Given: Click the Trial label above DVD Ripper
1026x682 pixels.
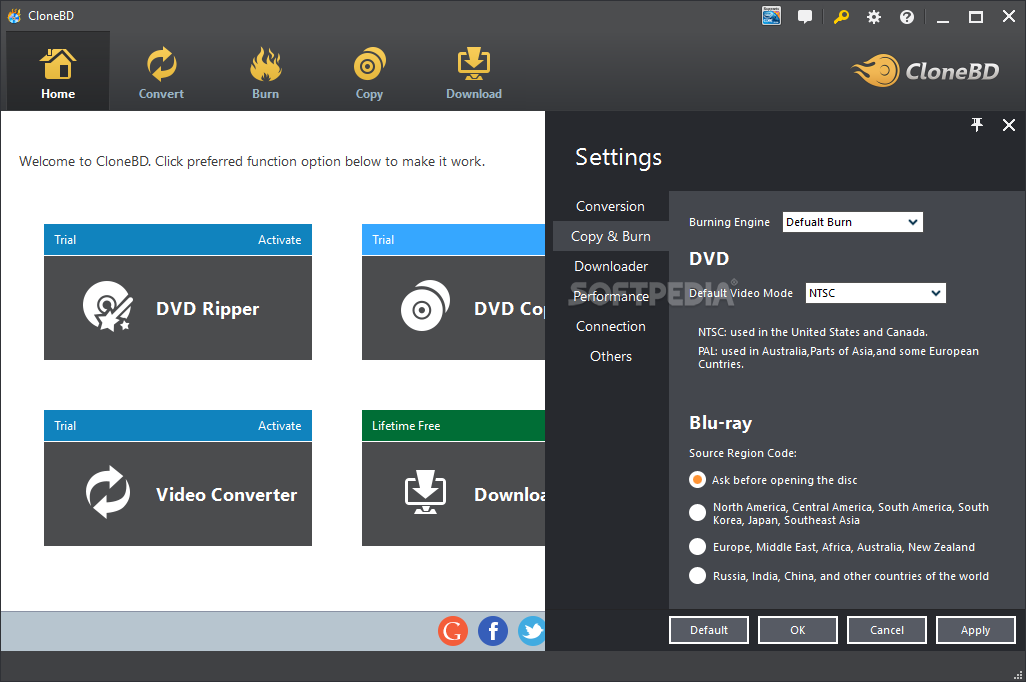Looking at the screenshot, I should click(65, 240).
